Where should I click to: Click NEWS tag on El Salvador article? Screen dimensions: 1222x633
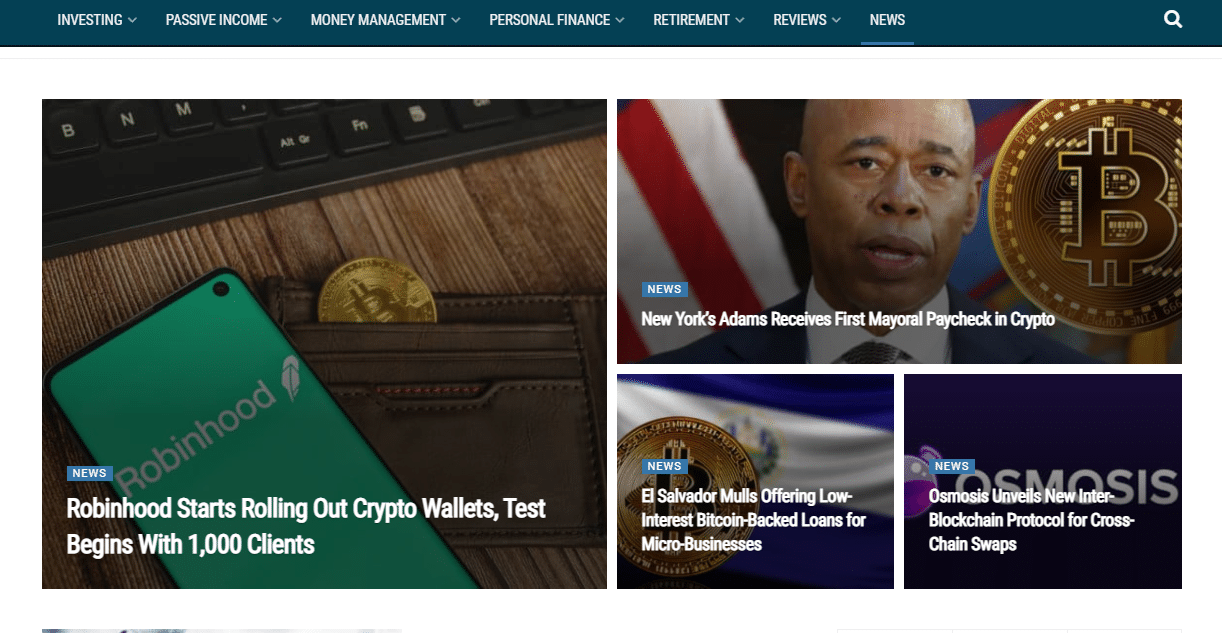[664, 466]
